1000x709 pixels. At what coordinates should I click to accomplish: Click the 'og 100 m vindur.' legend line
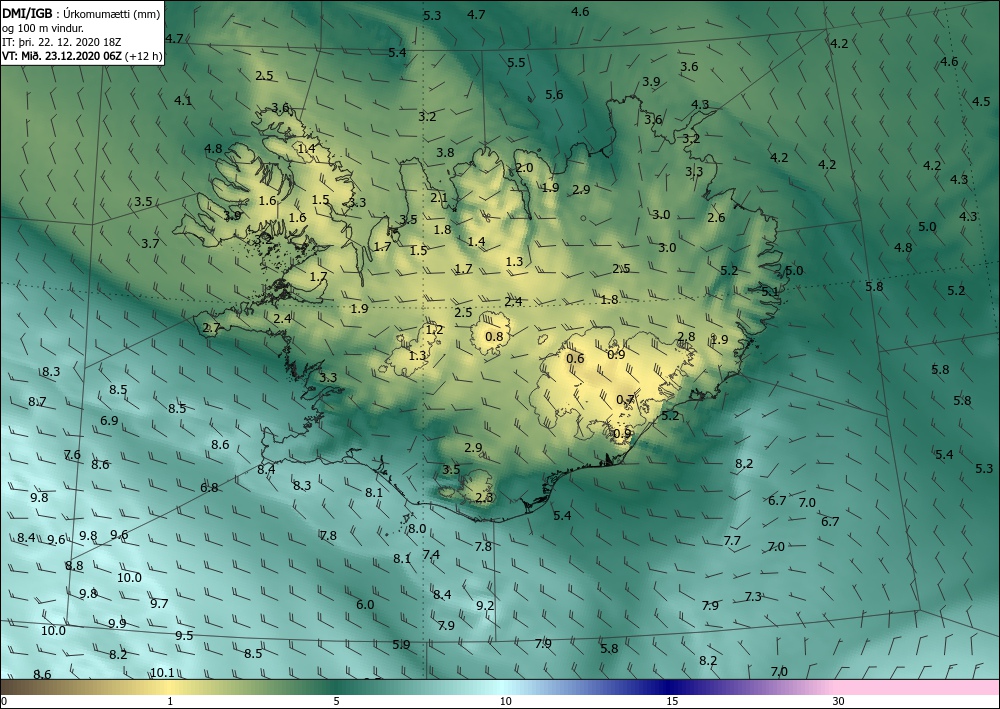pos(43,28)
